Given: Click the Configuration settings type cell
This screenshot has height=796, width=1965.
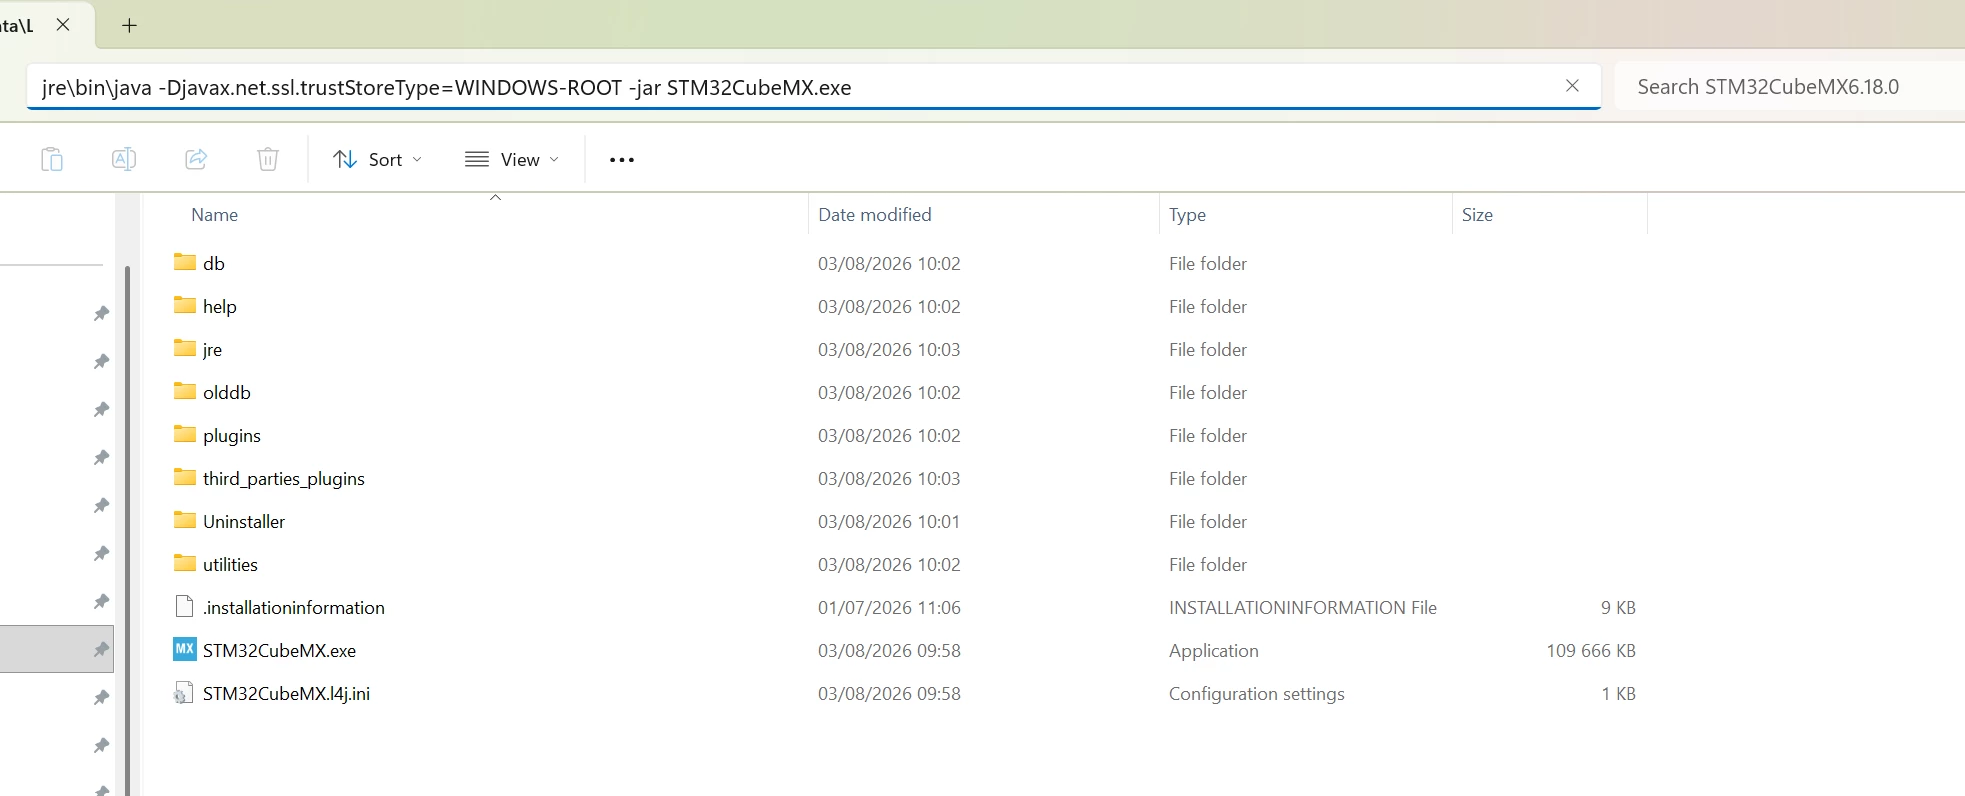Looking at the screenshot, I should point(1257,694).
